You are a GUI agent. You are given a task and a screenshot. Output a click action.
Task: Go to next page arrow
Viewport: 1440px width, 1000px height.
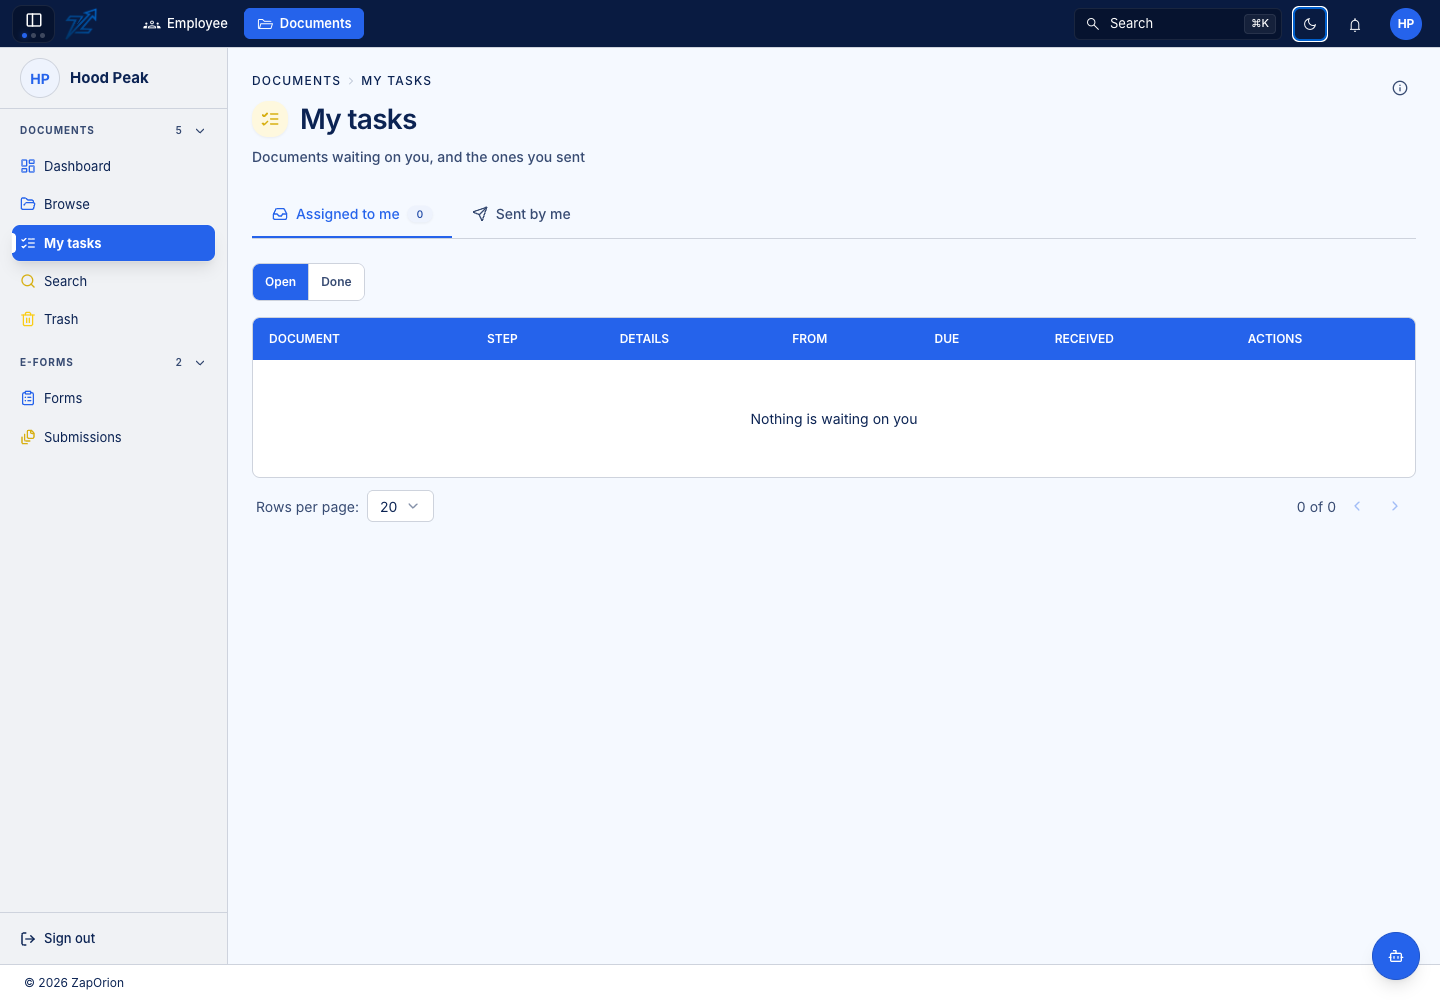(1395, 506)
